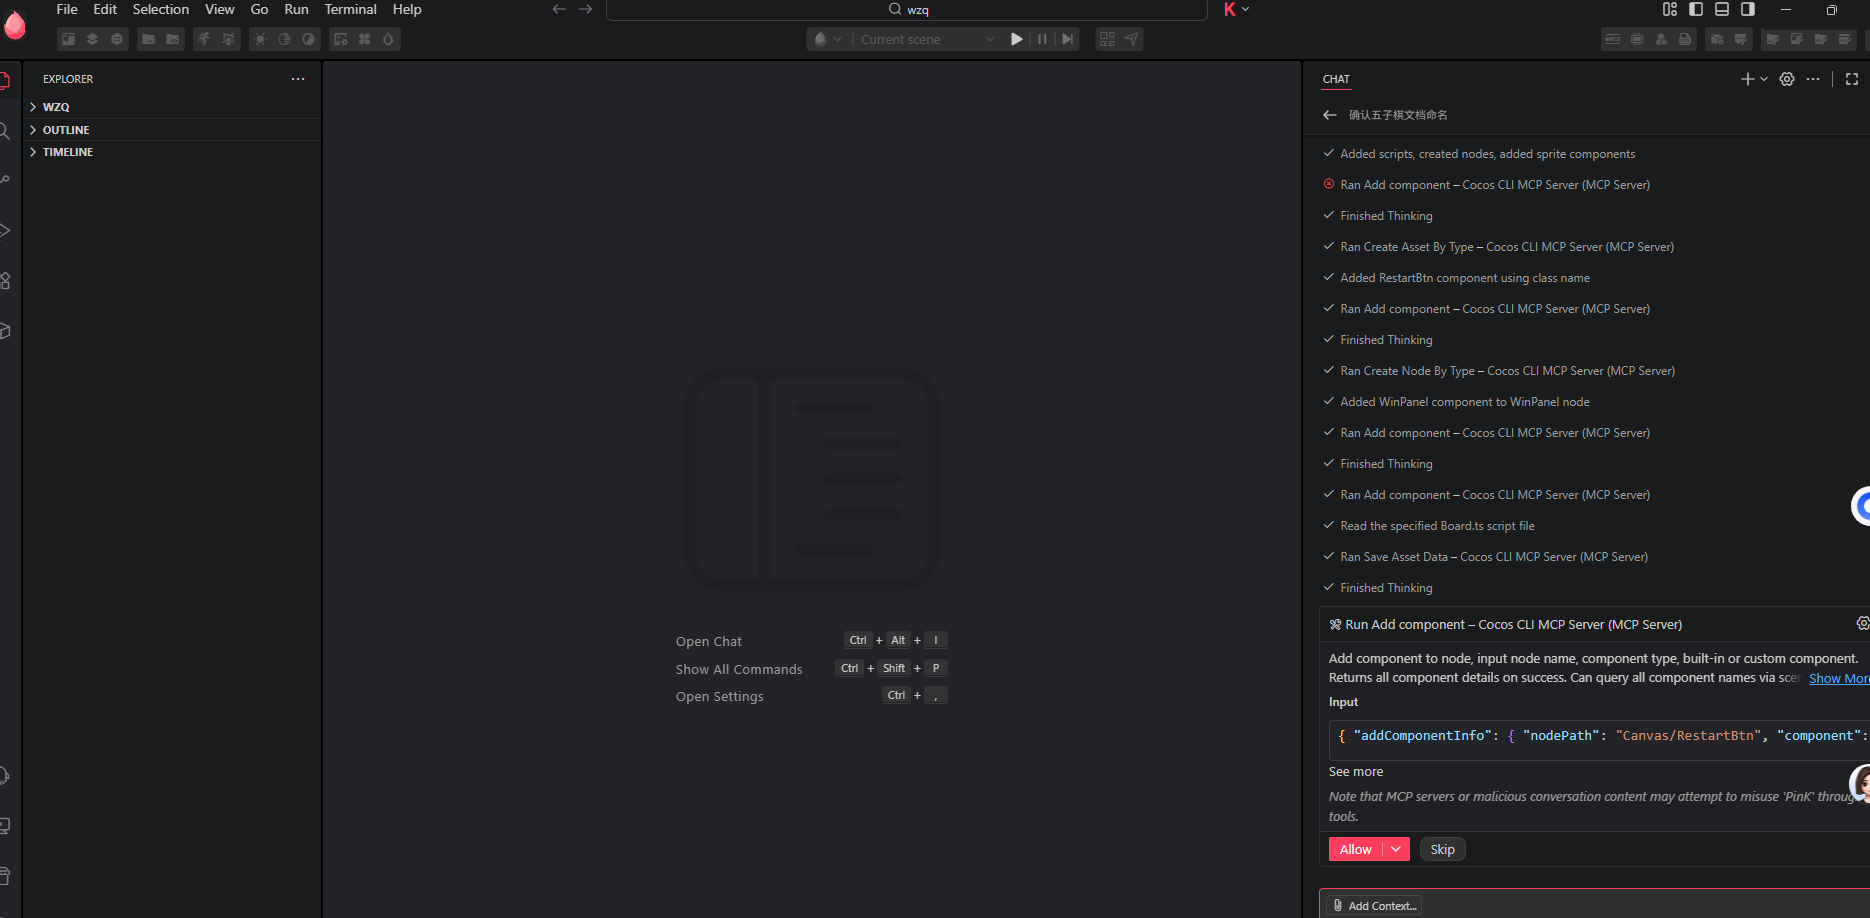Open the View menu
1870x918 pixels.
click(220, 9)
